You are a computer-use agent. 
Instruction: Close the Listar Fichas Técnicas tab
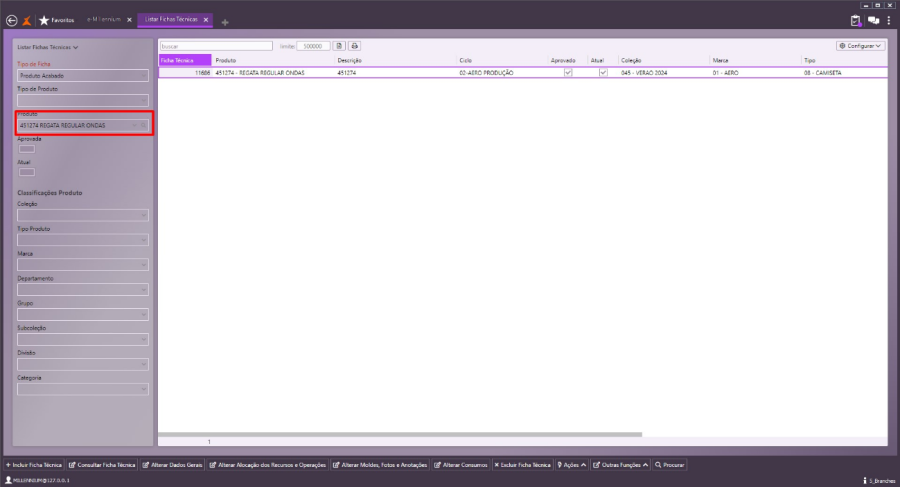pyautogui.click(x=205, y=20)
